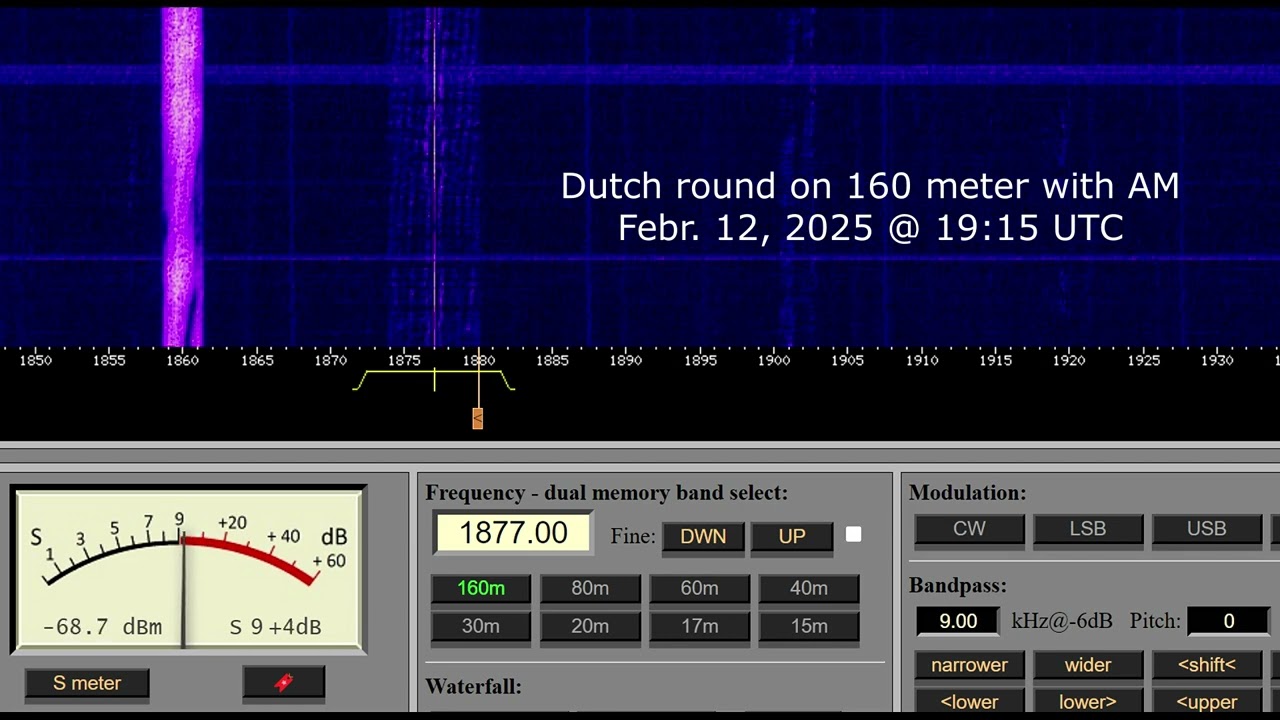
Task: Click the S meter analog gauge
Action: (189, 568)
